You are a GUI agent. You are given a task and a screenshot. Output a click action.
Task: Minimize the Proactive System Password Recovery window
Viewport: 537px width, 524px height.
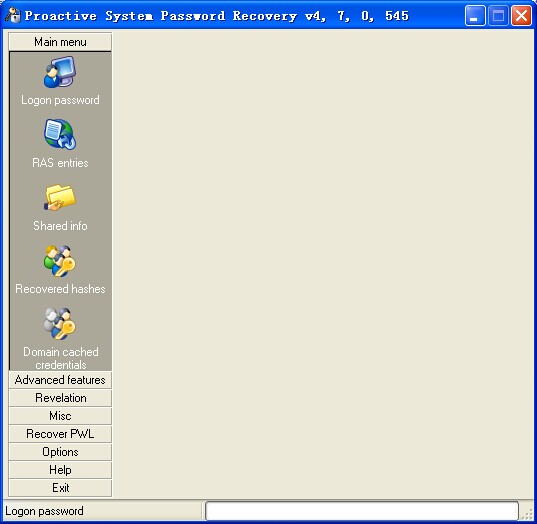(475, 16)
